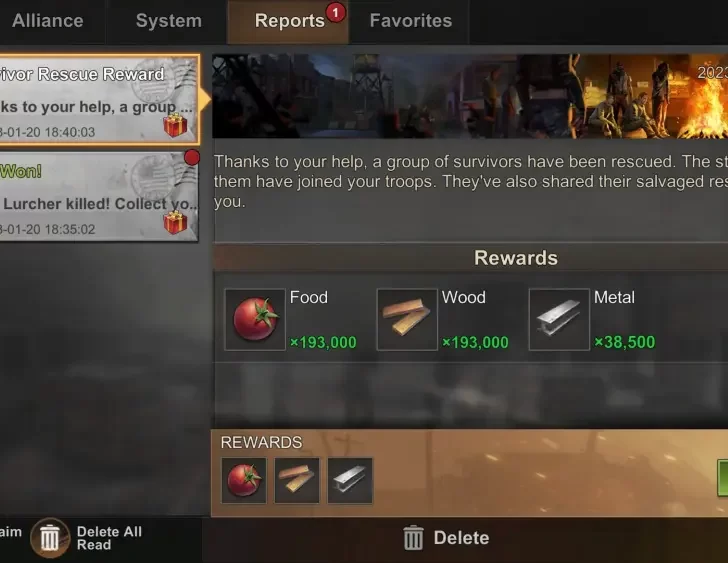Click the Metal beam reward icon
Screen dimensions: 728x563
[x=559, y=319]
